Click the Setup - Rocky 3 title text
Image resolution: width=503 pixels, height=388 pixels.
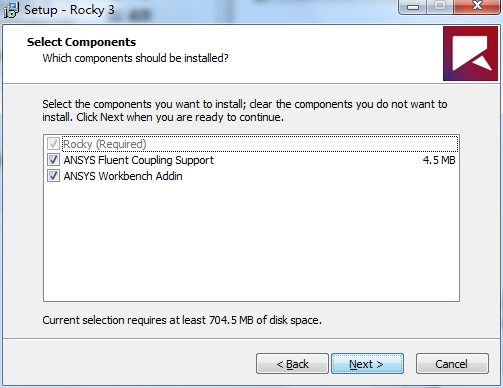coord(69,10)
